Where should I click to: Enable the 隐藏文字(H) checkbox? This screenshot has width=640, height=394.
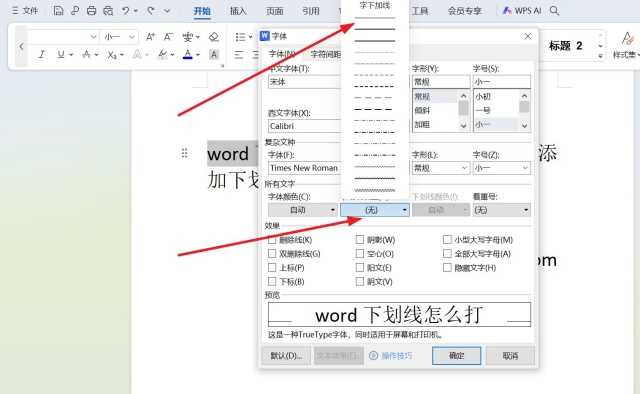coord(447,267)
